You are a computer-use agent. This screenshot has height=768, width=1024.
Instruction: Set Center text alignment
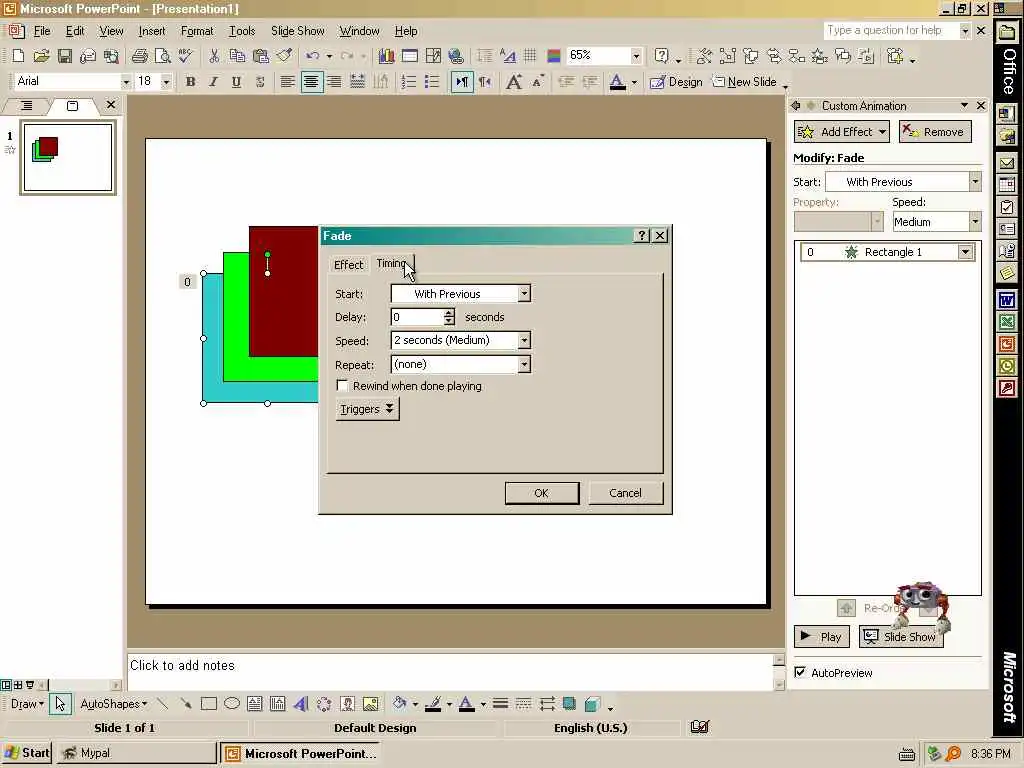point(312,82)
